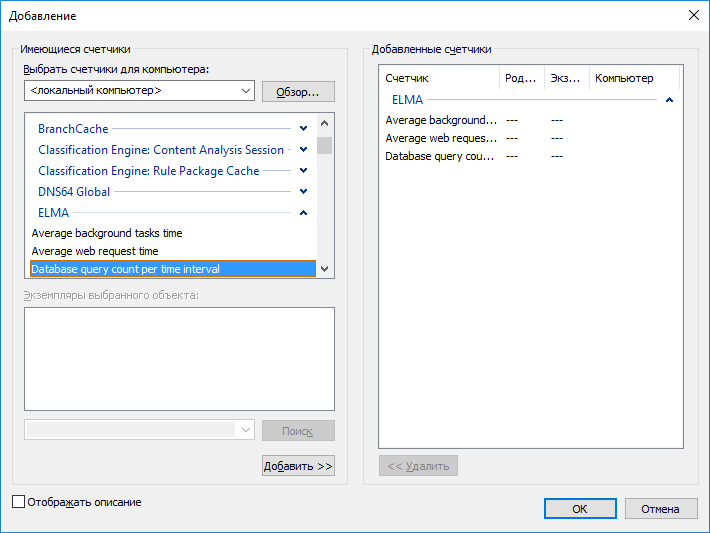
Task: Select added 'Average web reques...' row
Action: [x=441, y=138]
